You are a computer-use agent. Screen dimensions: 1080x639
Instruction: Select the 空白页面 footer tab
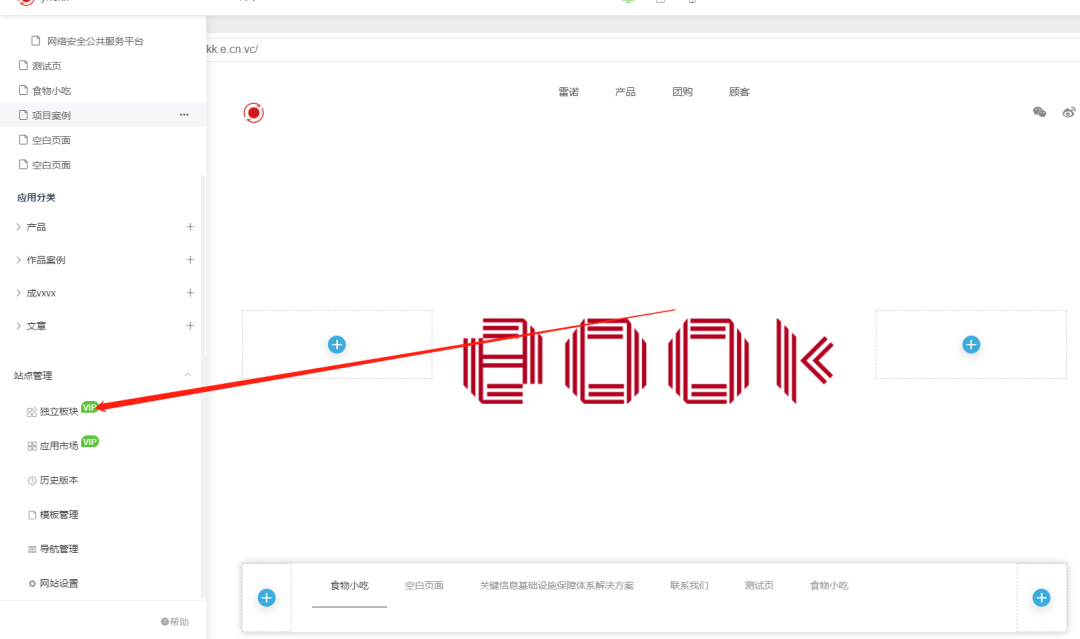pos(424,585)
